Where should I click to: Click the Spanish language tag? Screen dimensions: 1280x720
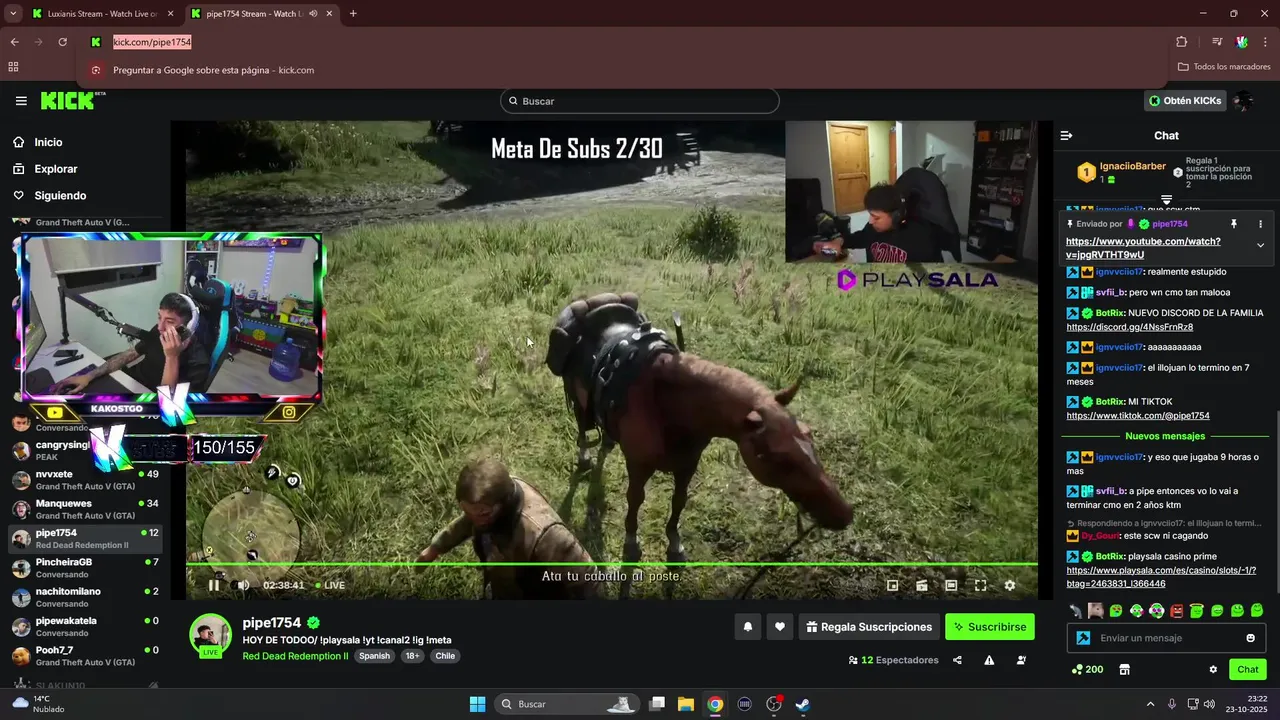pyautogui.click(x=374, y=656)
